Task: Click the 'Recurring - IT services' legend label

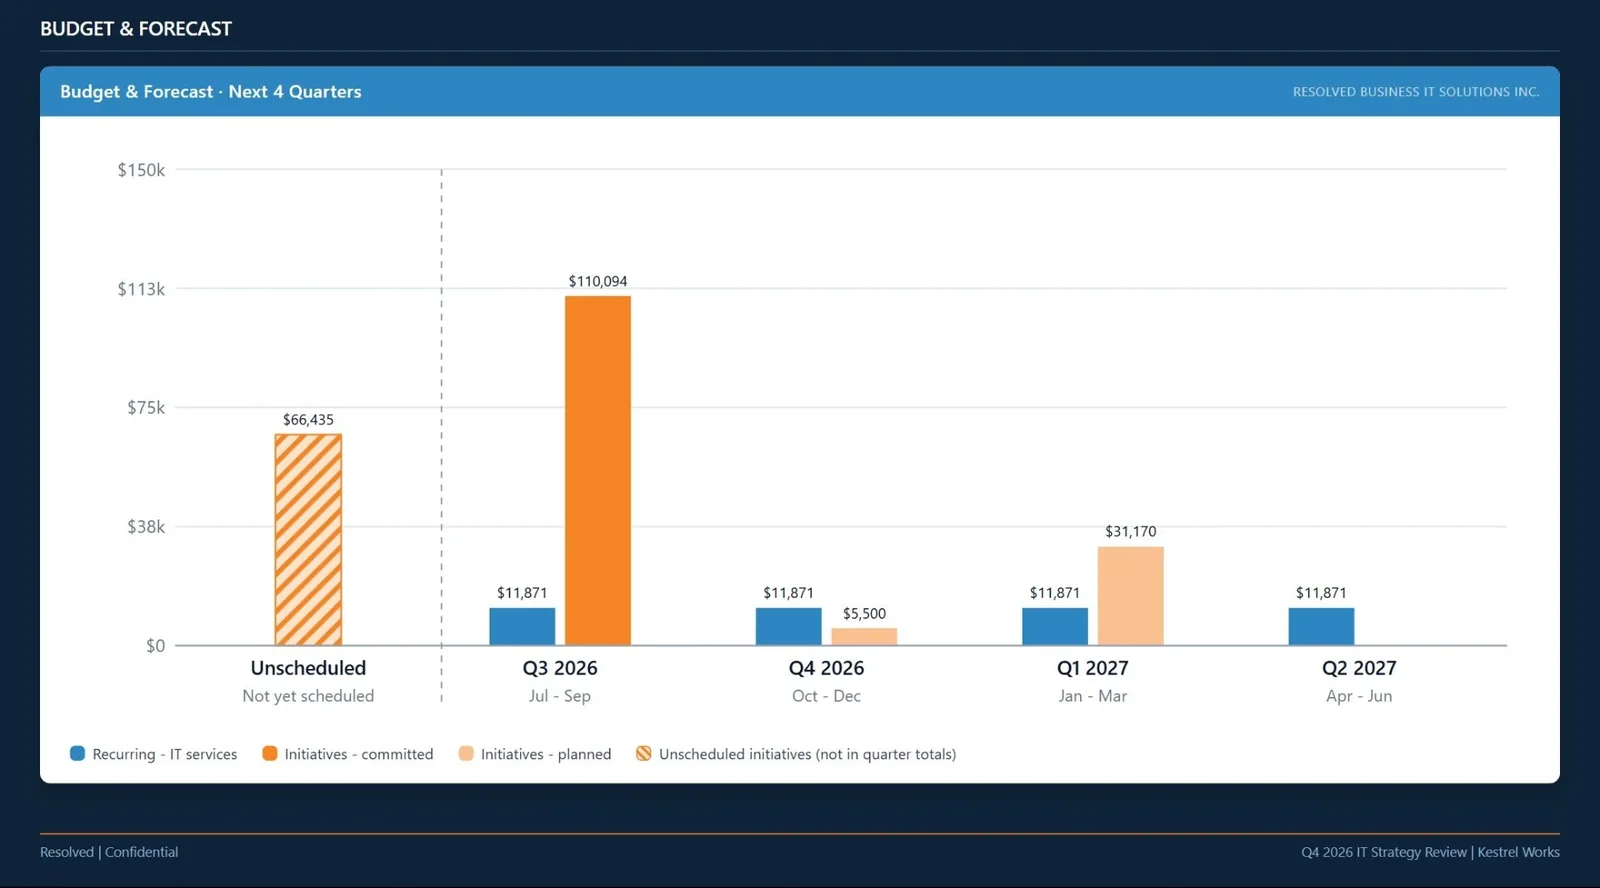Action: pyautogui.click(x=165, y=754)
